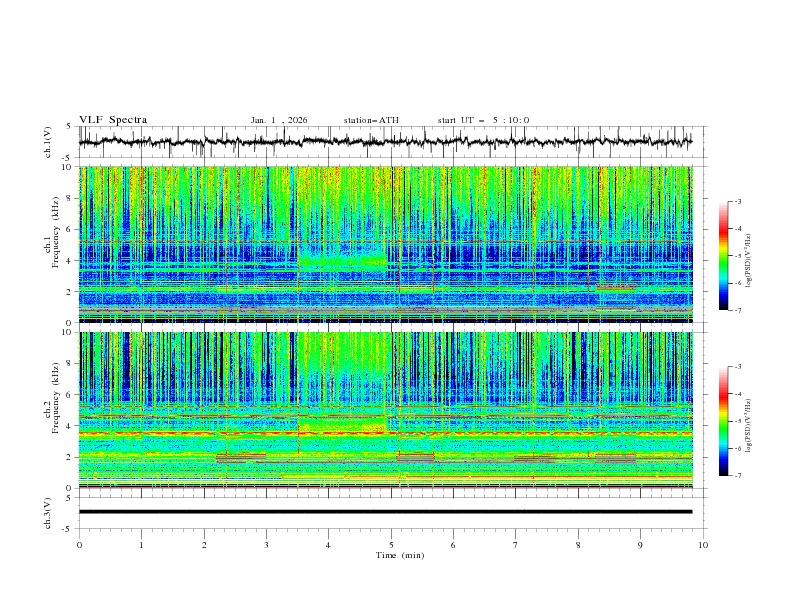Click the 'VLF Spectra' title text
792x612 pixels.
(x=113, y=120)
